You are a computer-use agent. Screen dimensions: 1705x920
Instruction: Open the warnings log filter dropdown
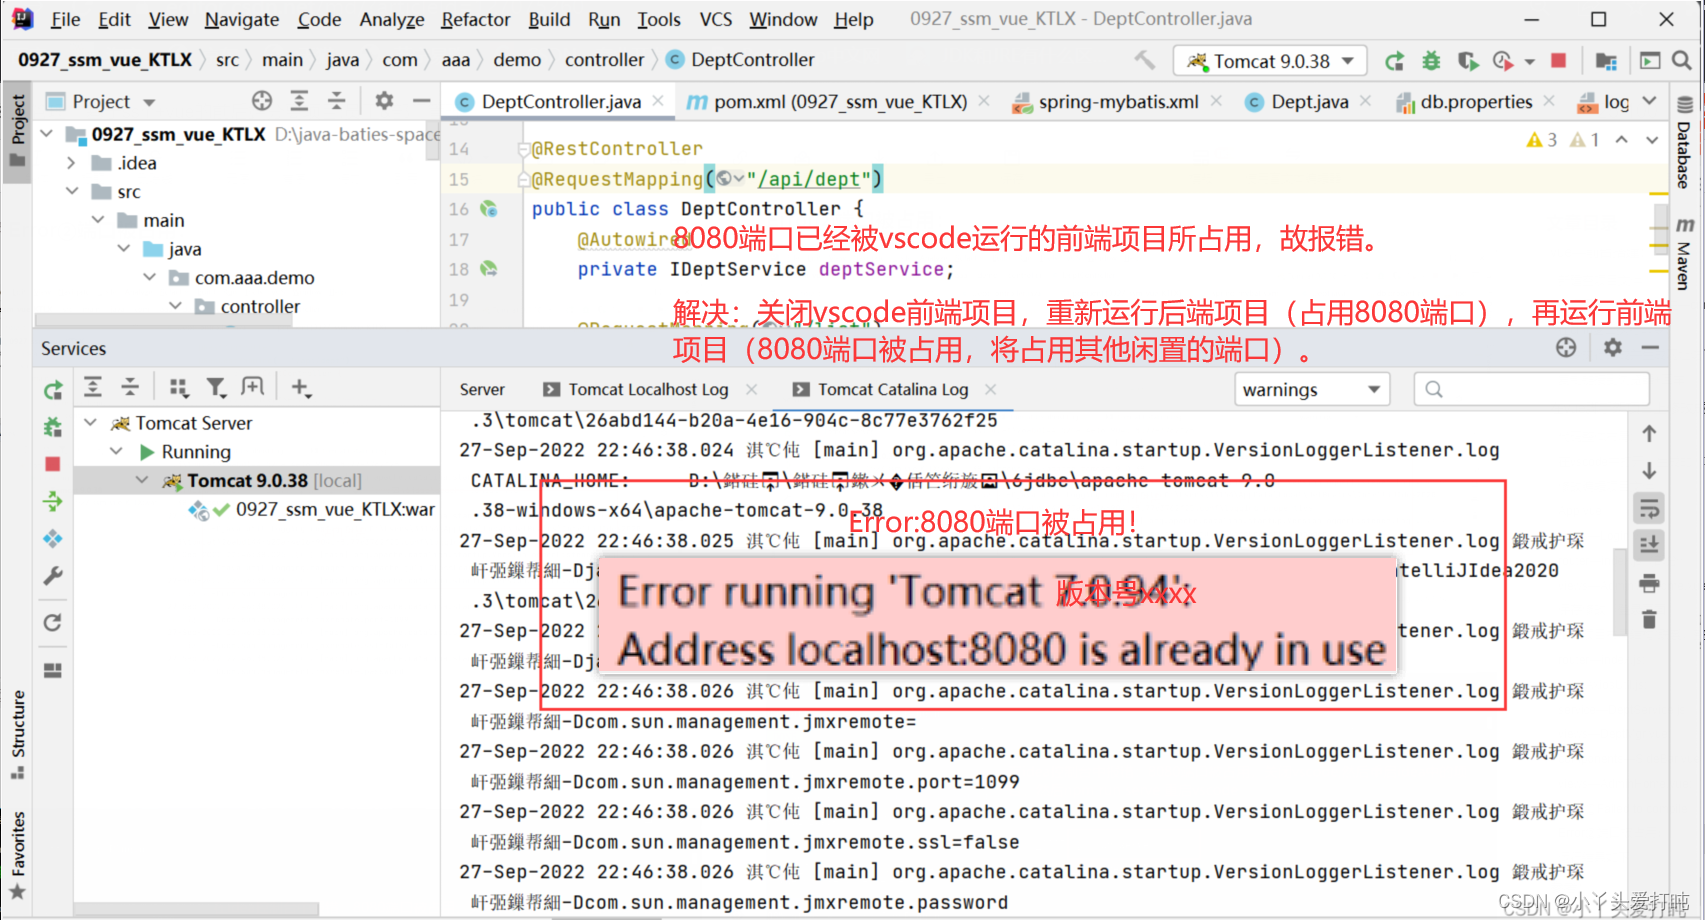tap(1313, 389)
